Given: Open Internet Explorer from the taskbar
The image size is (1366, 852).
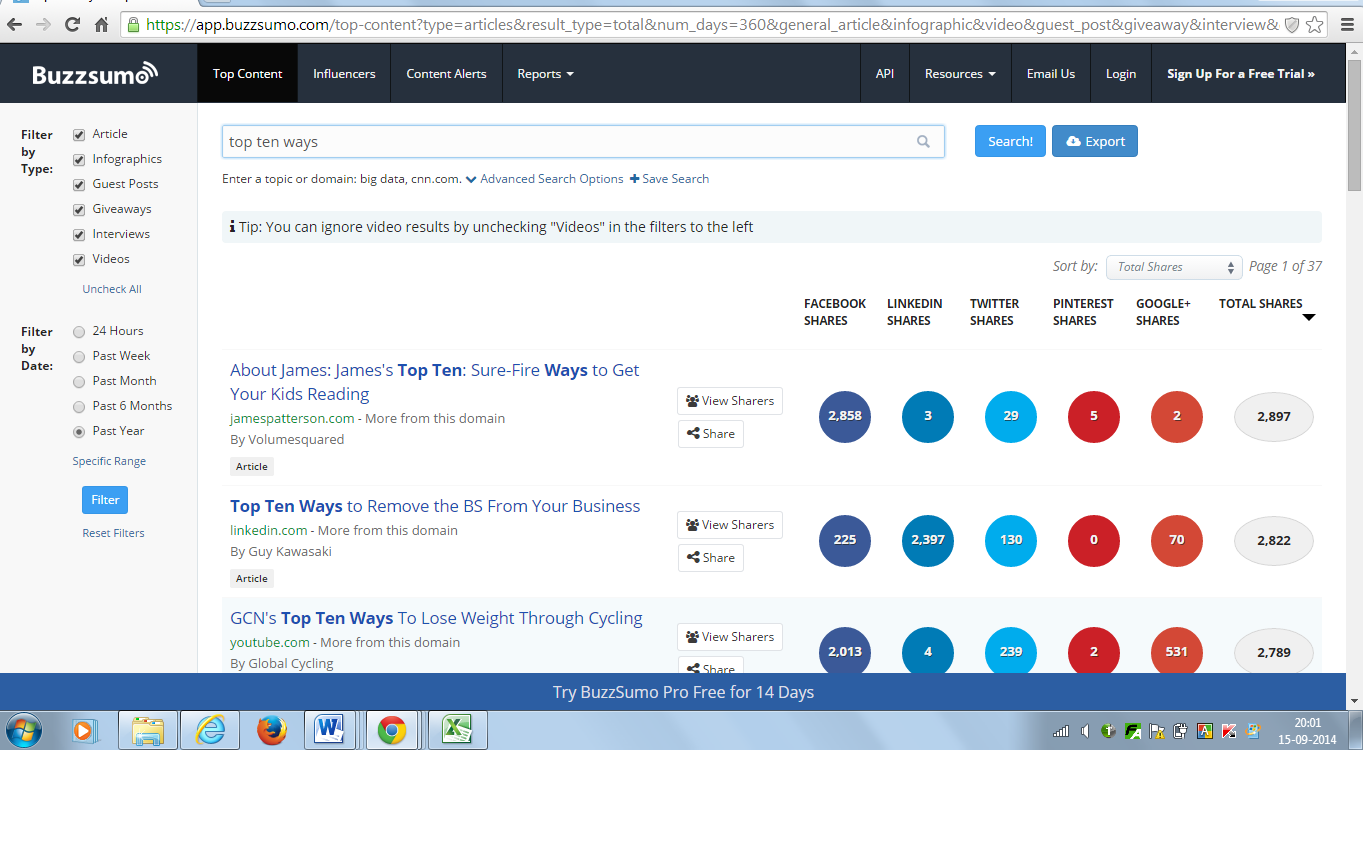Looking at the screenshot, I should point(211,731).
